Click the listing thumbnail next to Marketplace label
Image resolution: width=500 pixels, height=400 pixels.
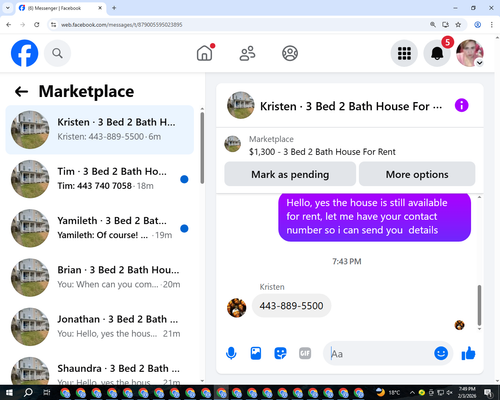tap(233, 144)
